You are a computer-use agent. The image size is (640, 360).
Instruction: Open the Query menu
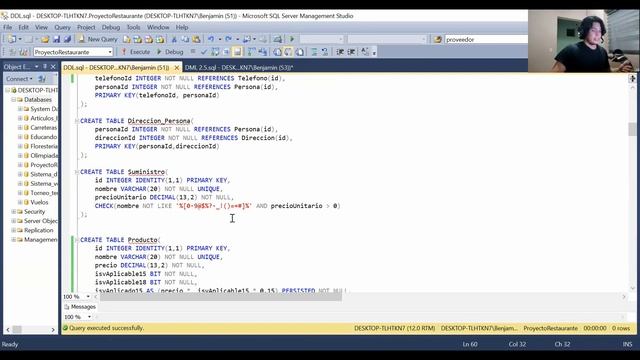(x=62, y=27)
